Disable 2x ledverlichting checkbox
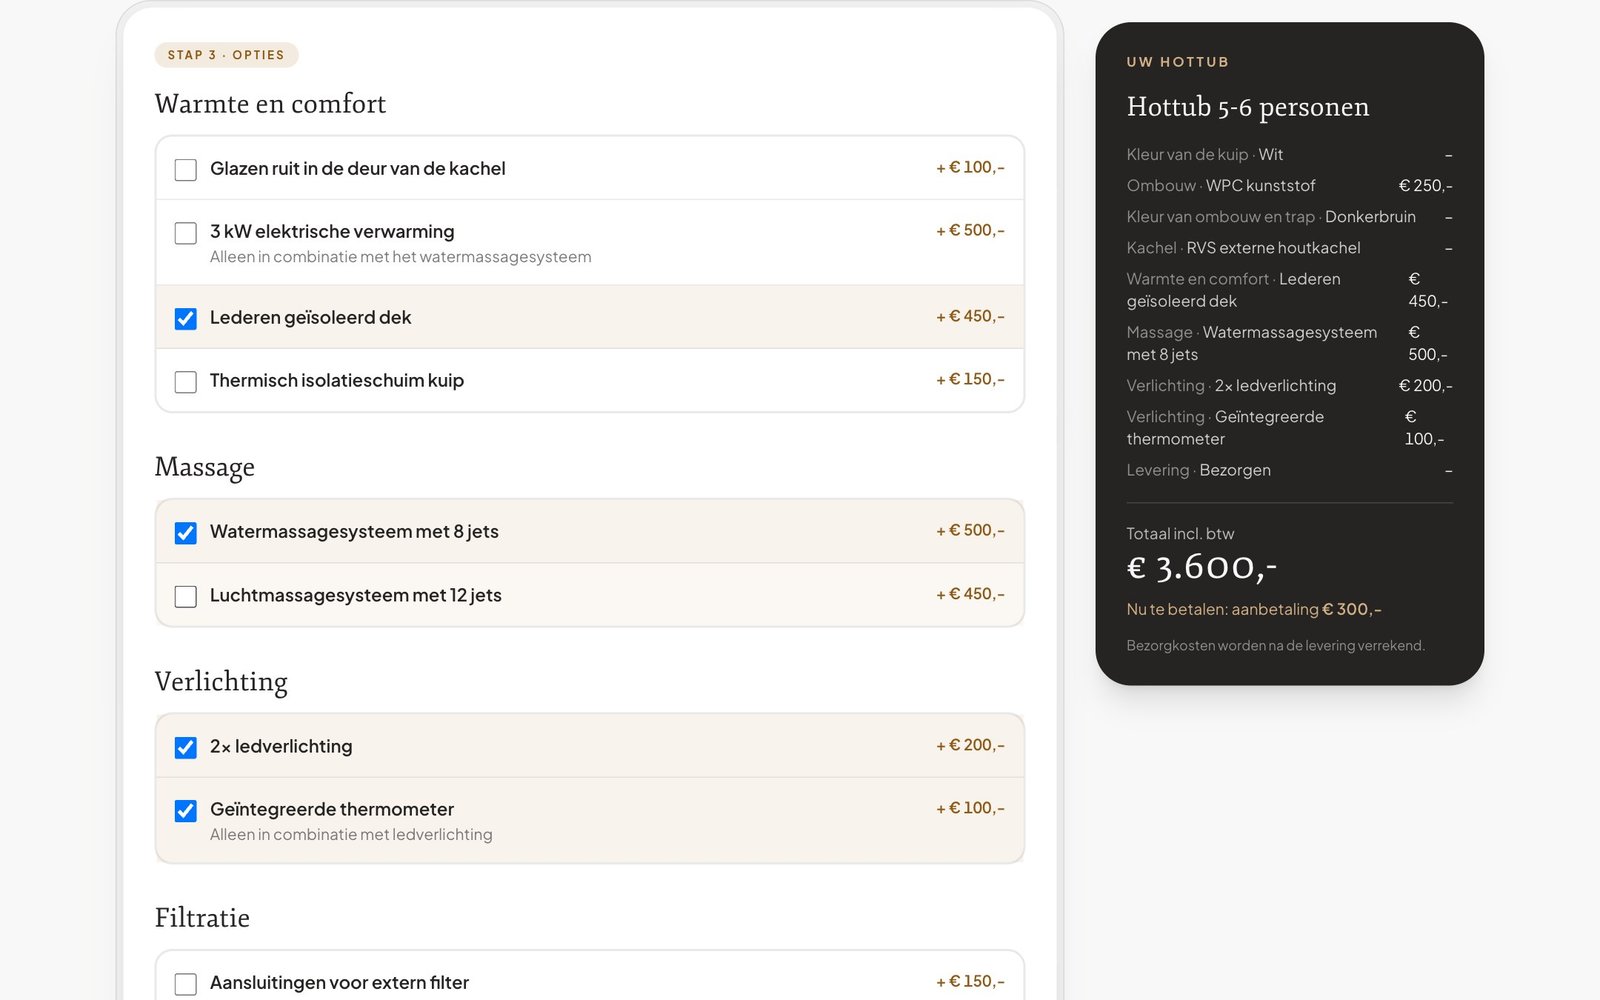 pyautogui.click(x=186, y=748)
